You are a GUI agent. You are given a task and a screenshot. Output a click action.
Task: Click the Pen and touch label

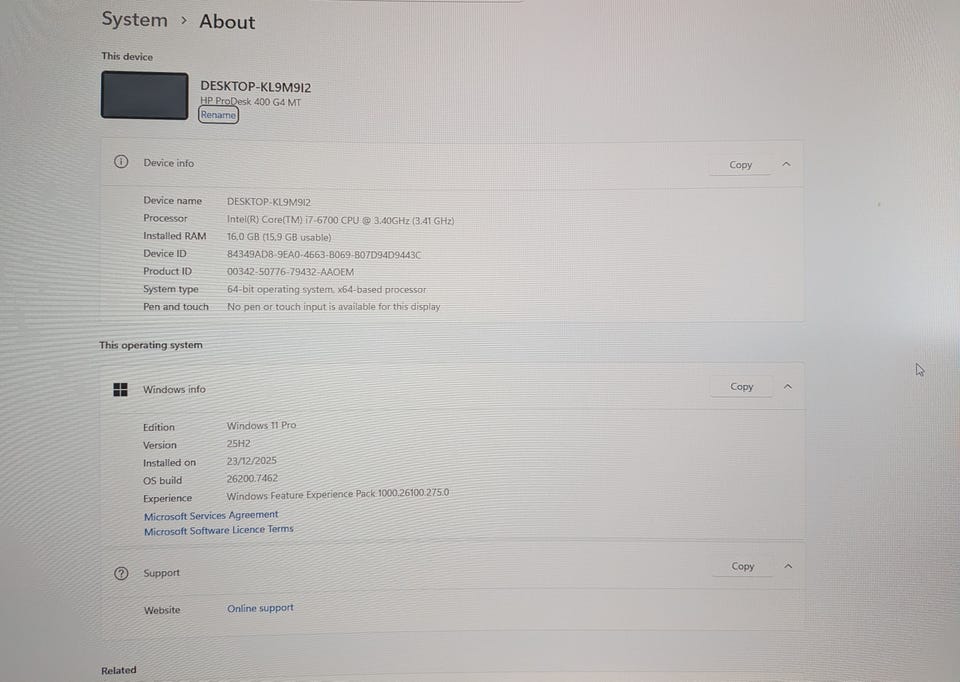click(x=176, y=307)
